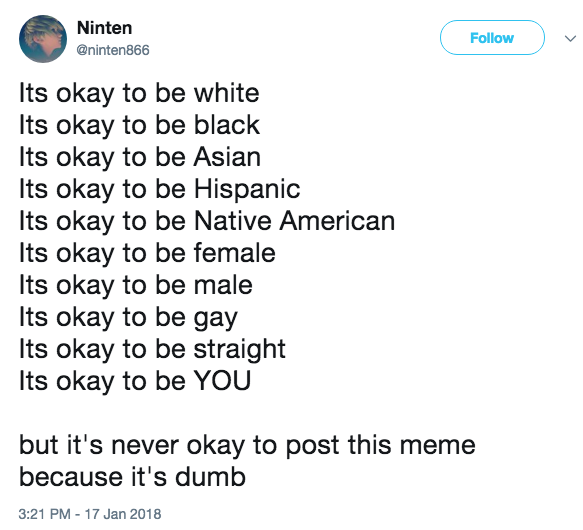Click the line 'Its okay to be female'
The image size is (583, 530).
(x=147, y=253)
